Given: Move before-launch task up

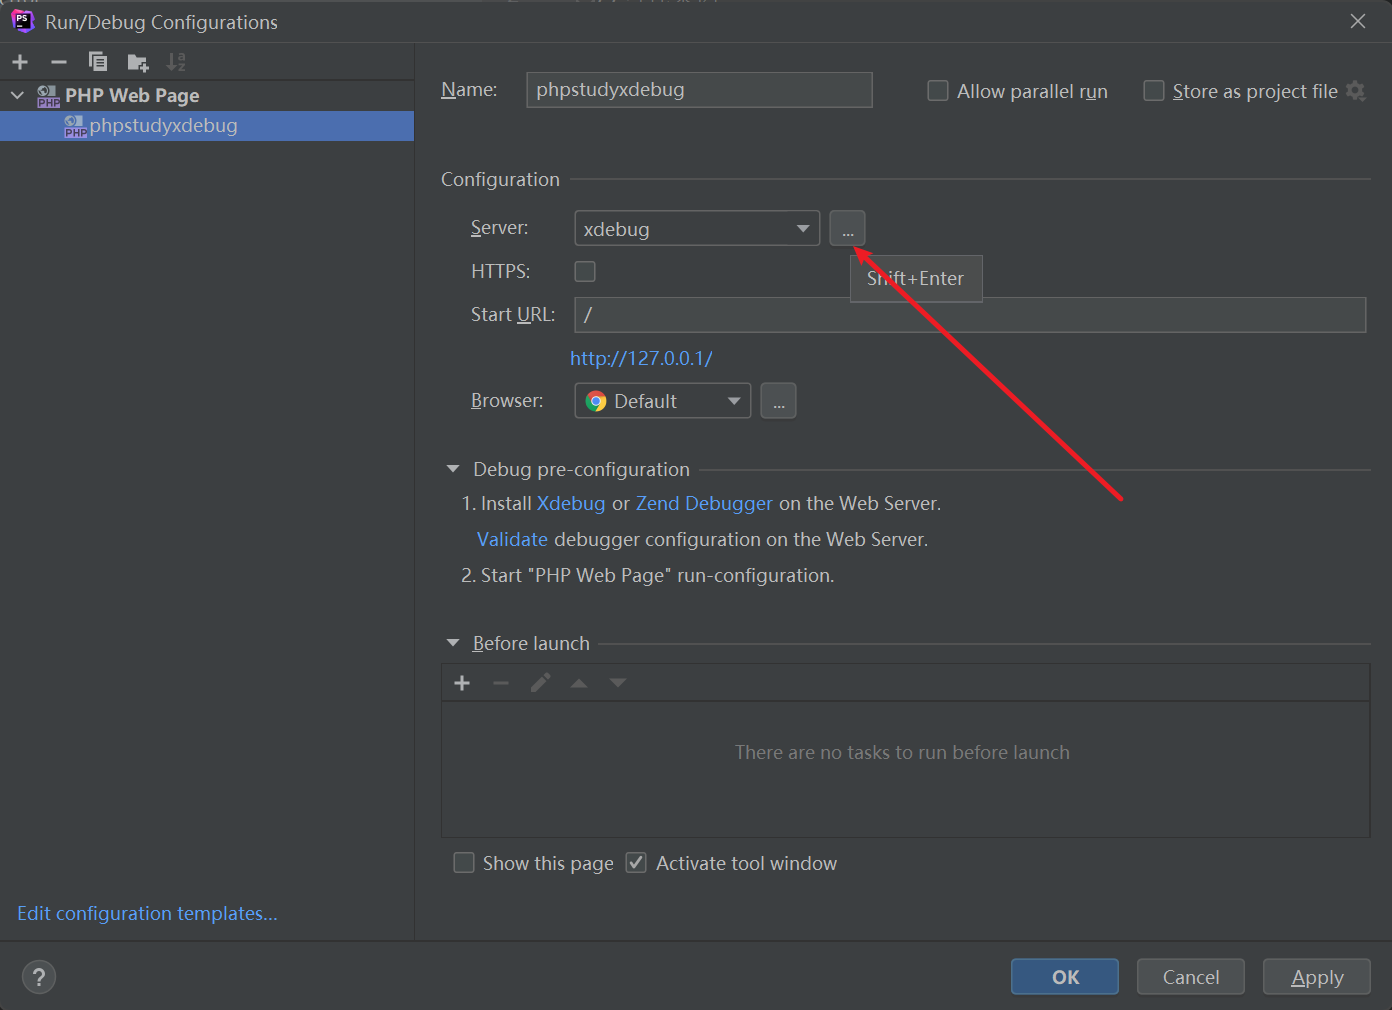Looking at the screenshot, I should [x=579, y=683].
